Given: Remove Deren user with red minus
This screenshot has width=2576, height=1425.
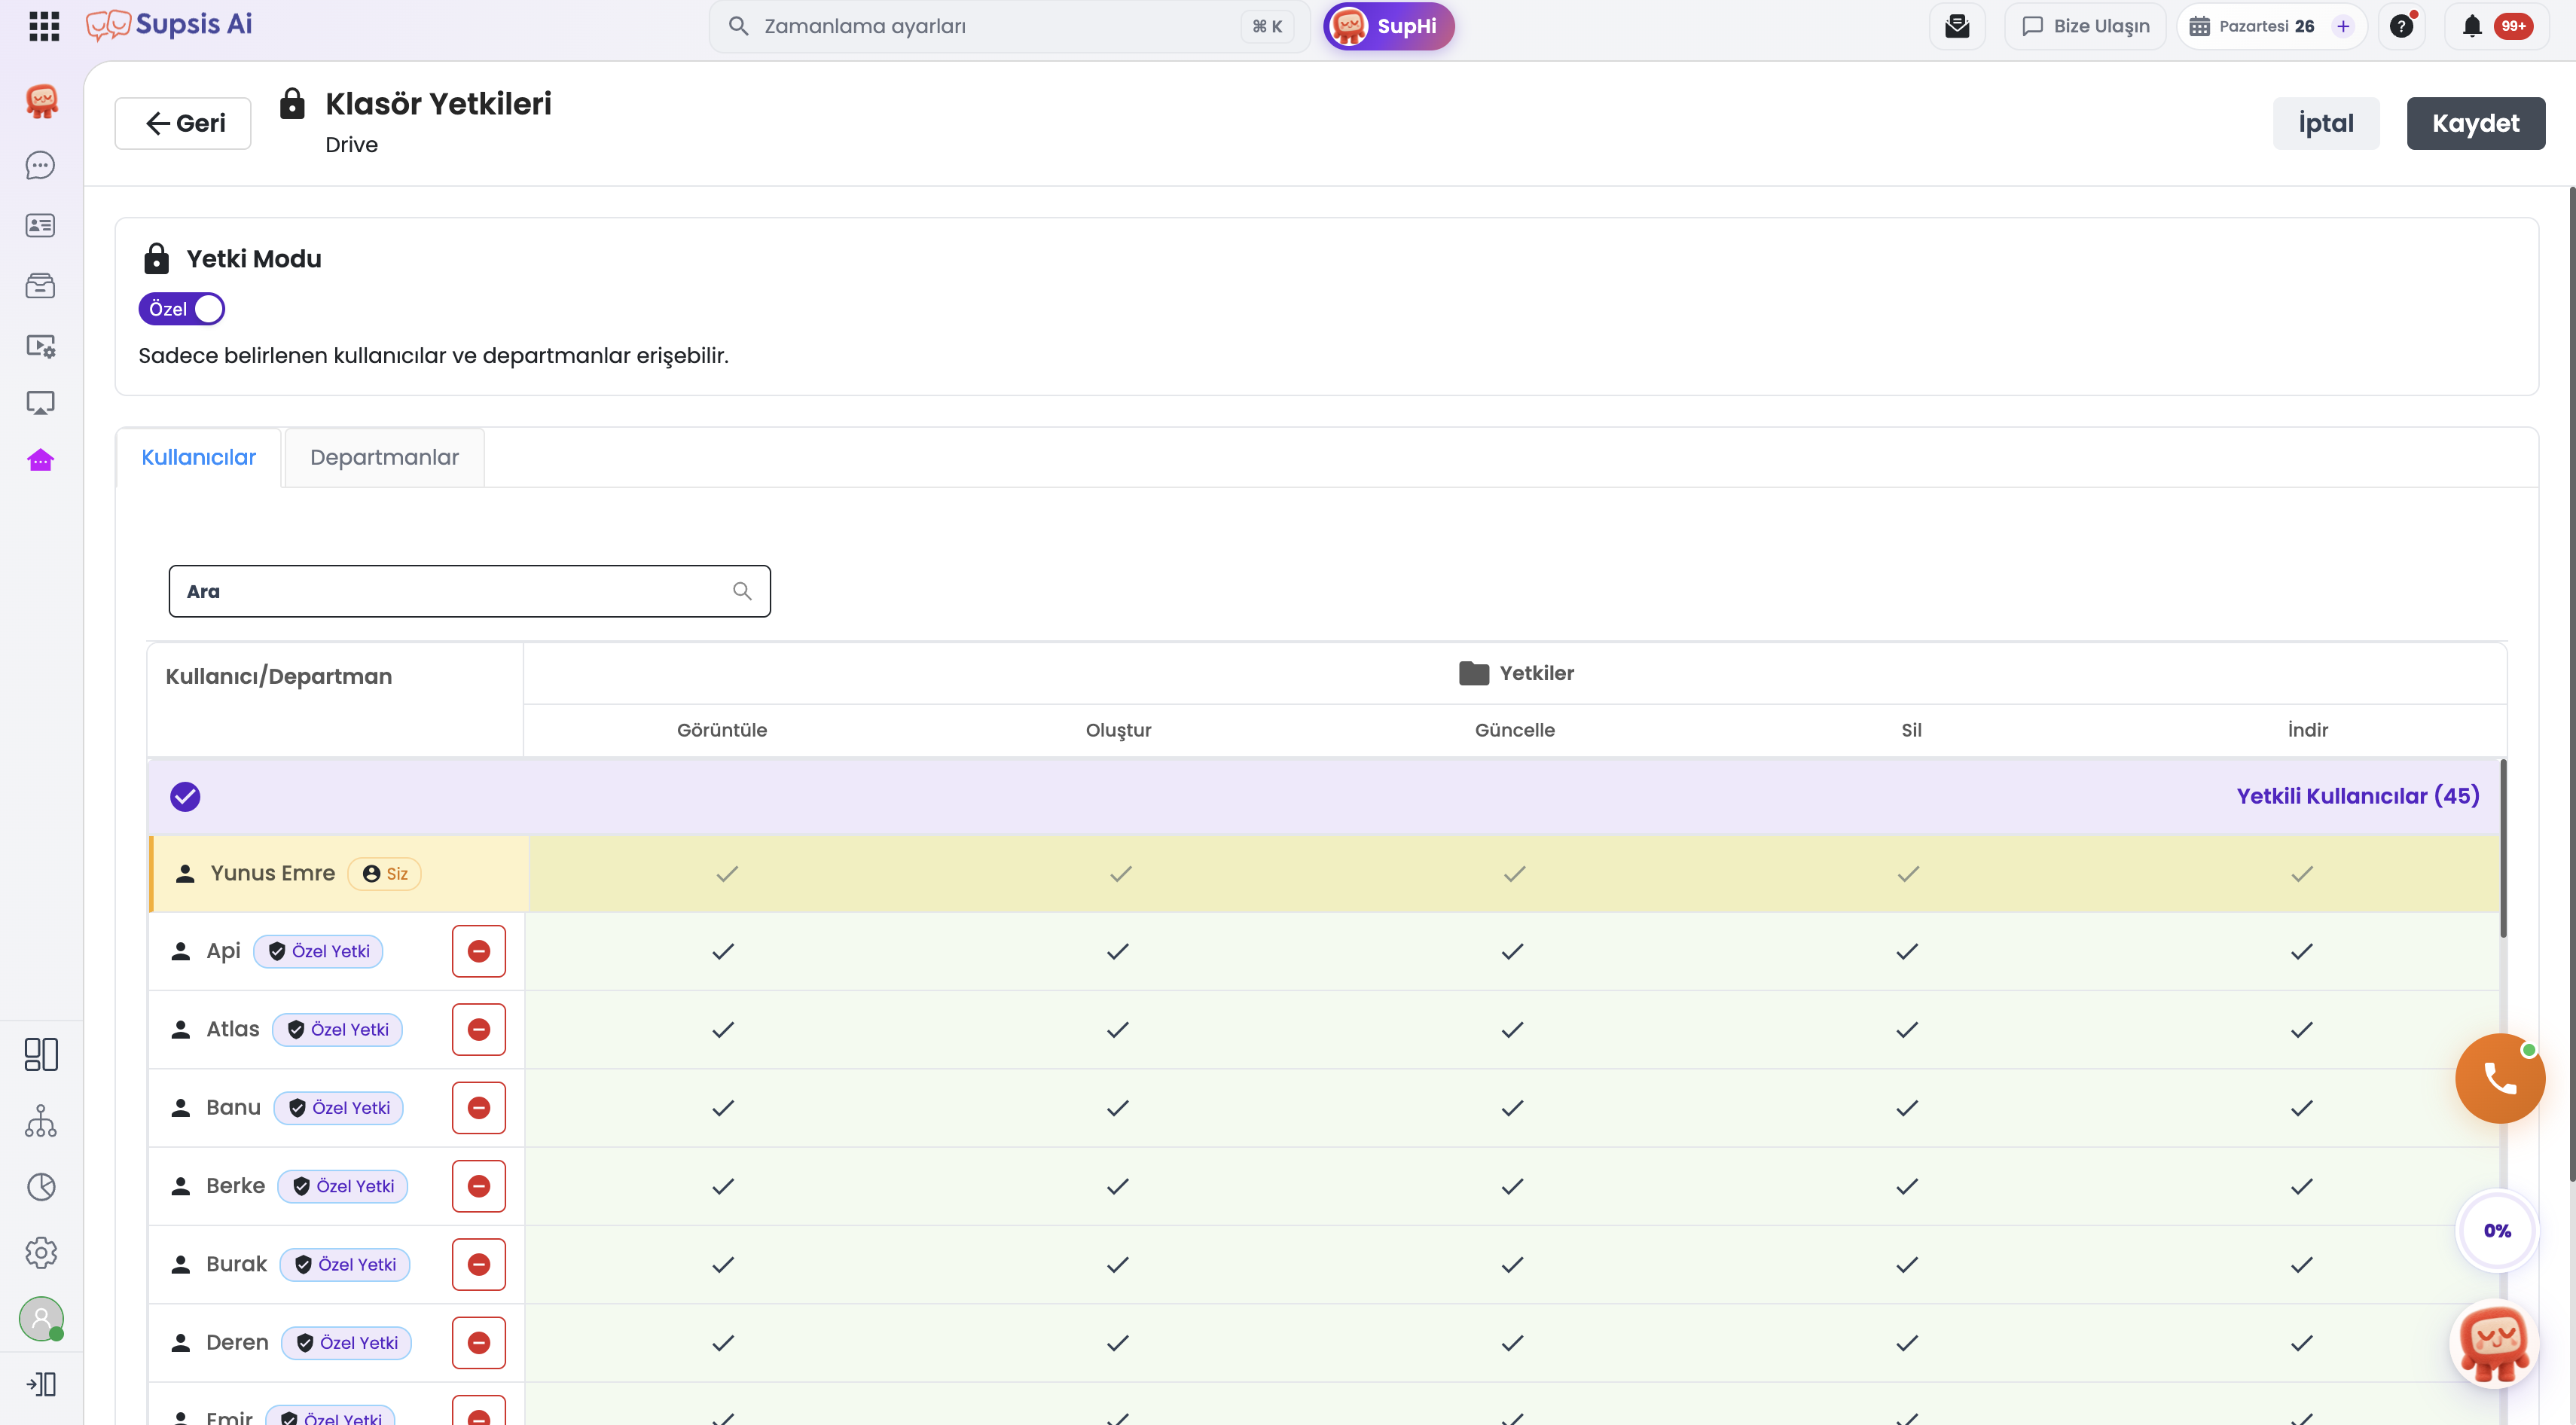Looking at the screenshot, I should point(479,1342).
